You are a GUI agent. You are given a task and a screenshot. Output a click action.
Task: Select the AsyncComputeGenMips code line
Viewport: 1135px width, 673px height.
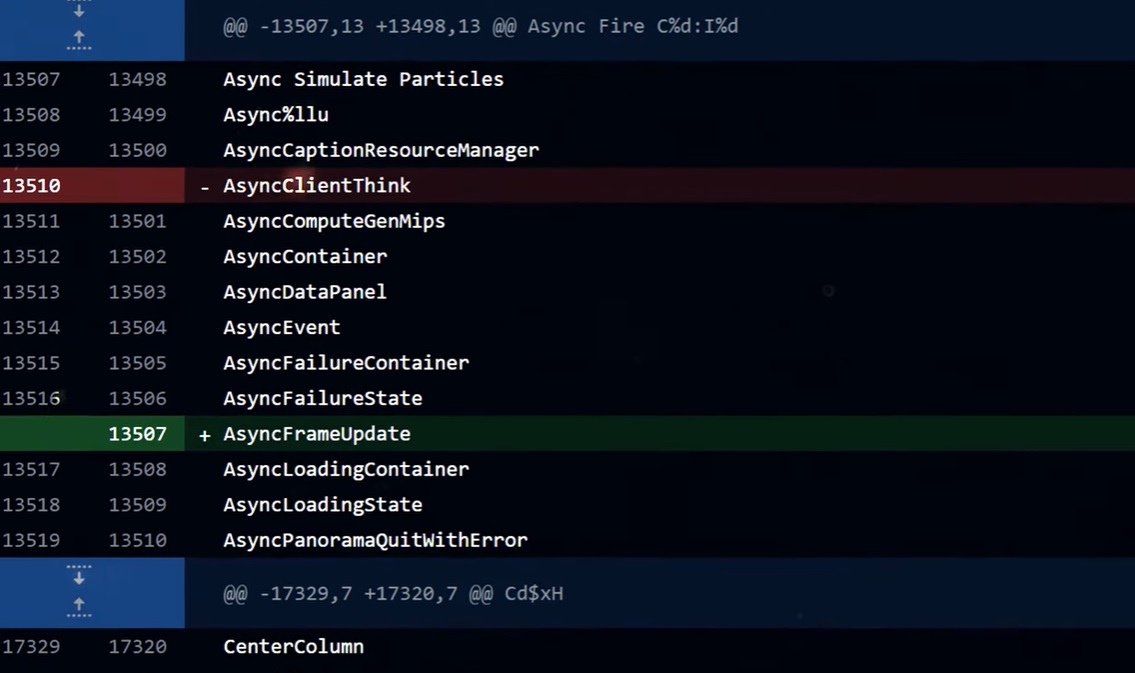[334, 221]
